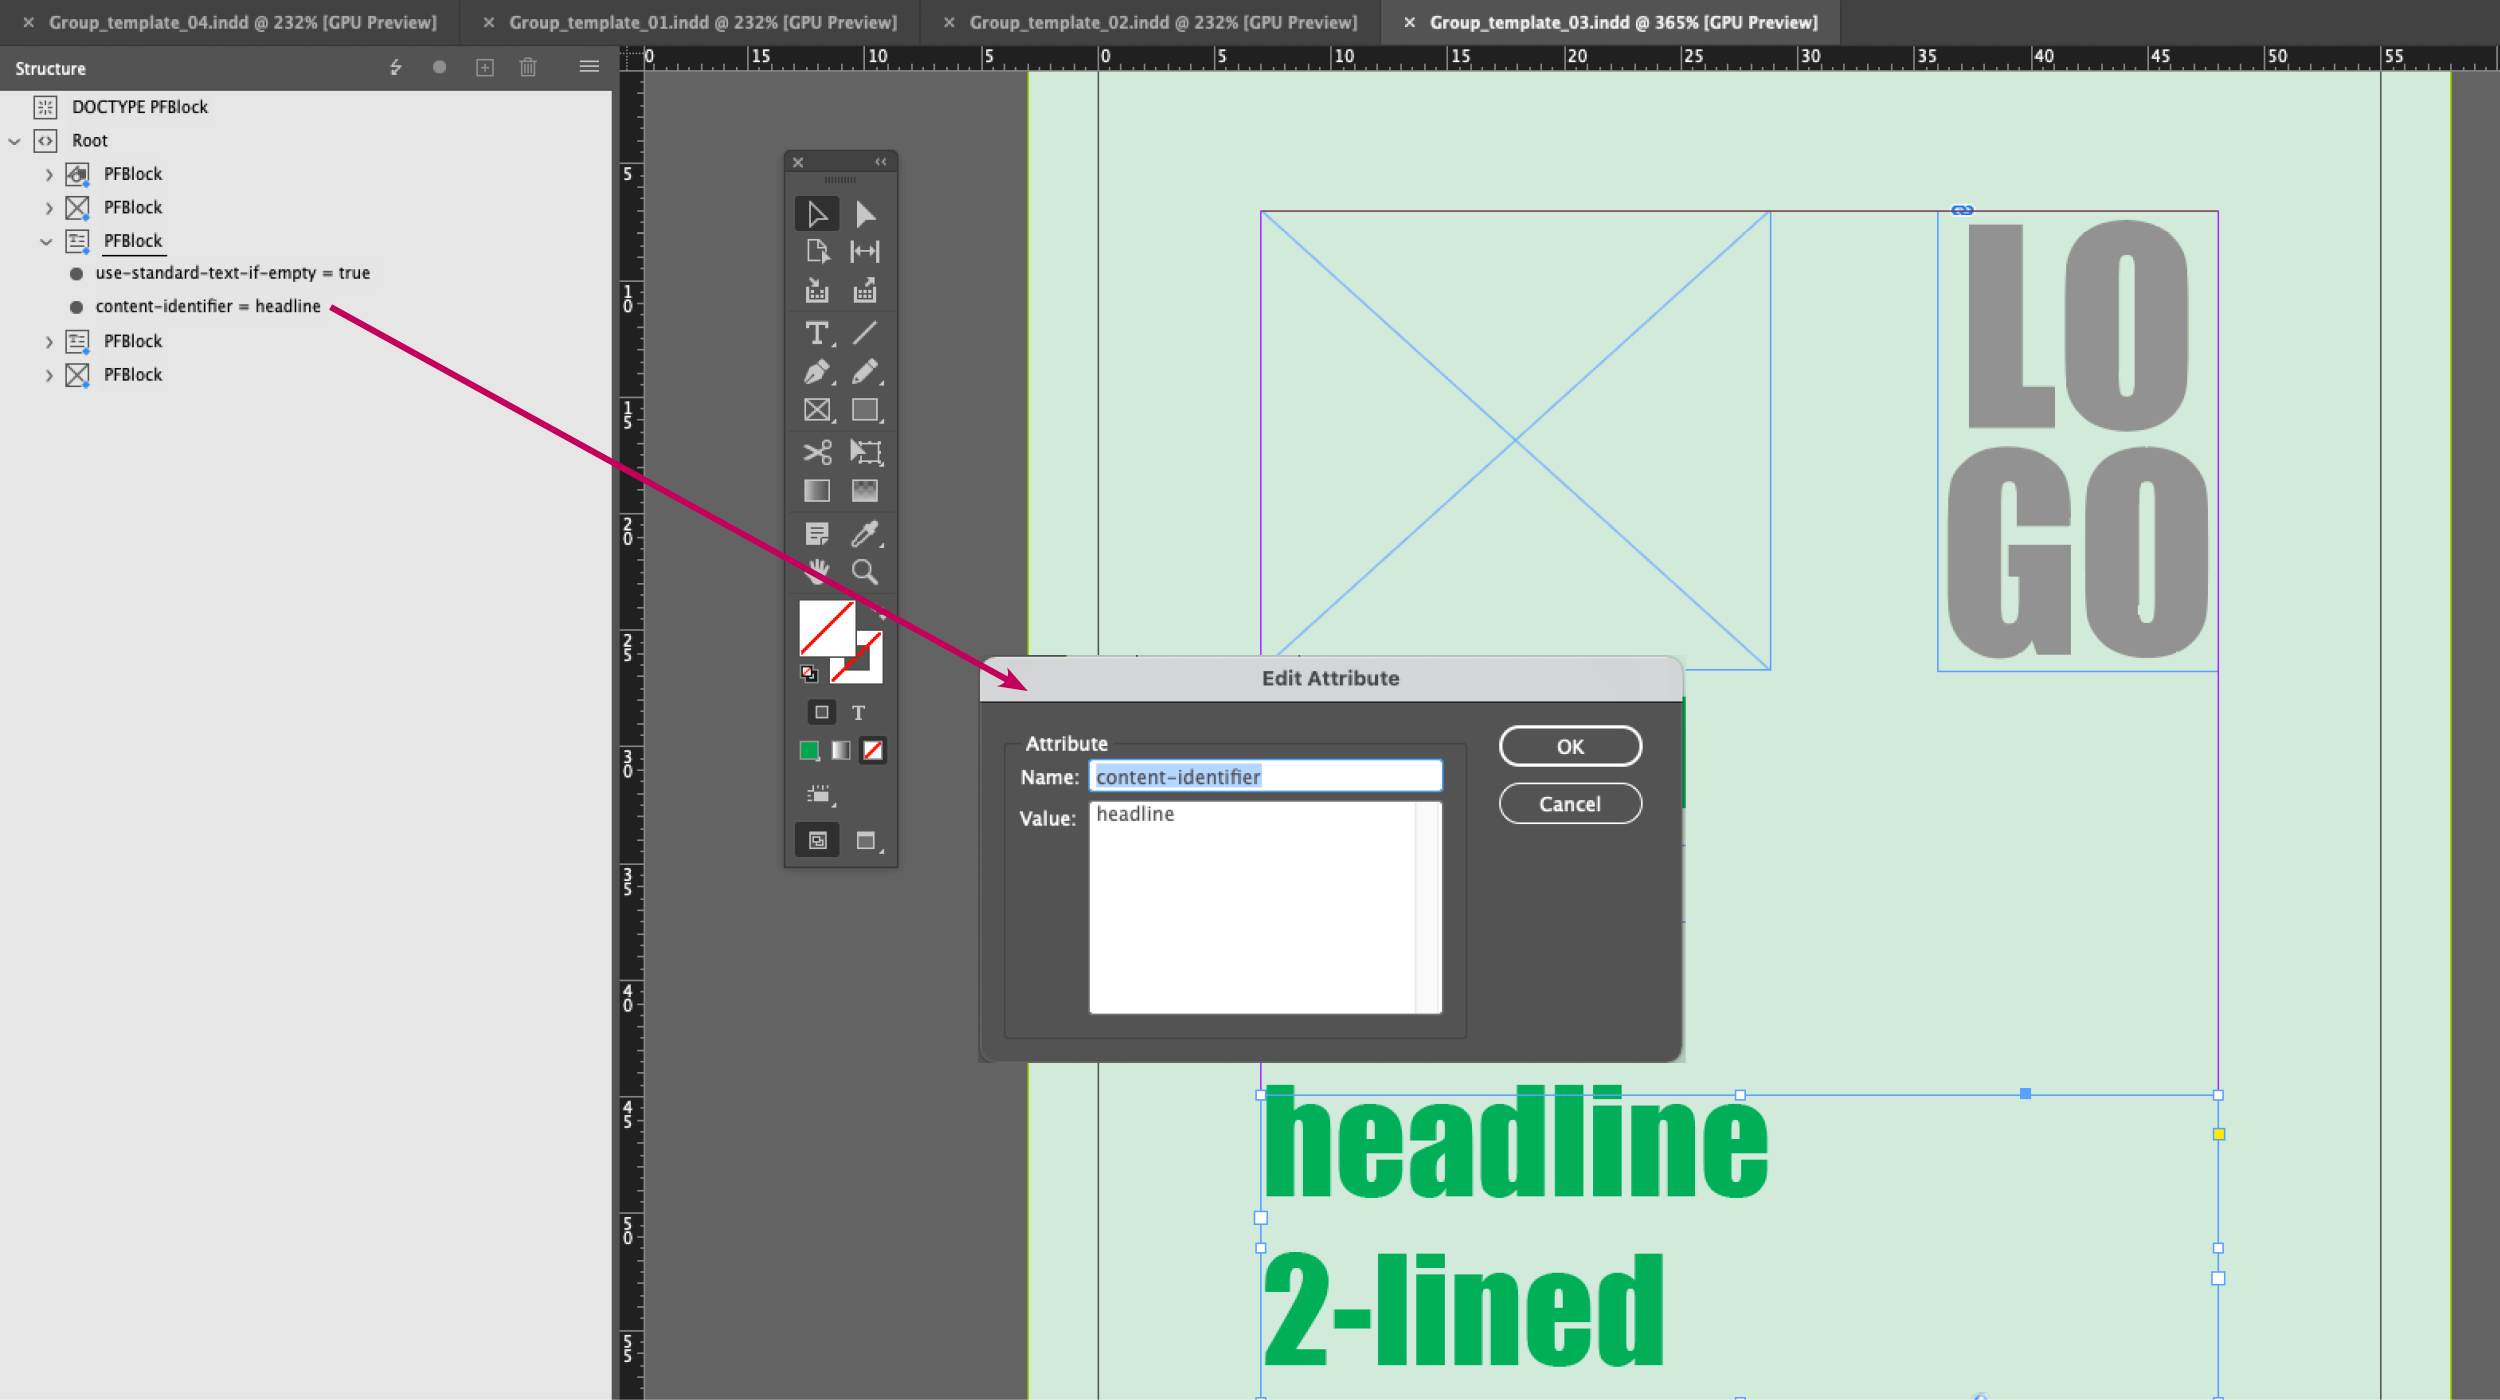Image resolution: width=2500 pixels, height=1400 pixels.
Task: Select the Eyedropper tool
Action: pyautogui.click(x=864, y=533)
